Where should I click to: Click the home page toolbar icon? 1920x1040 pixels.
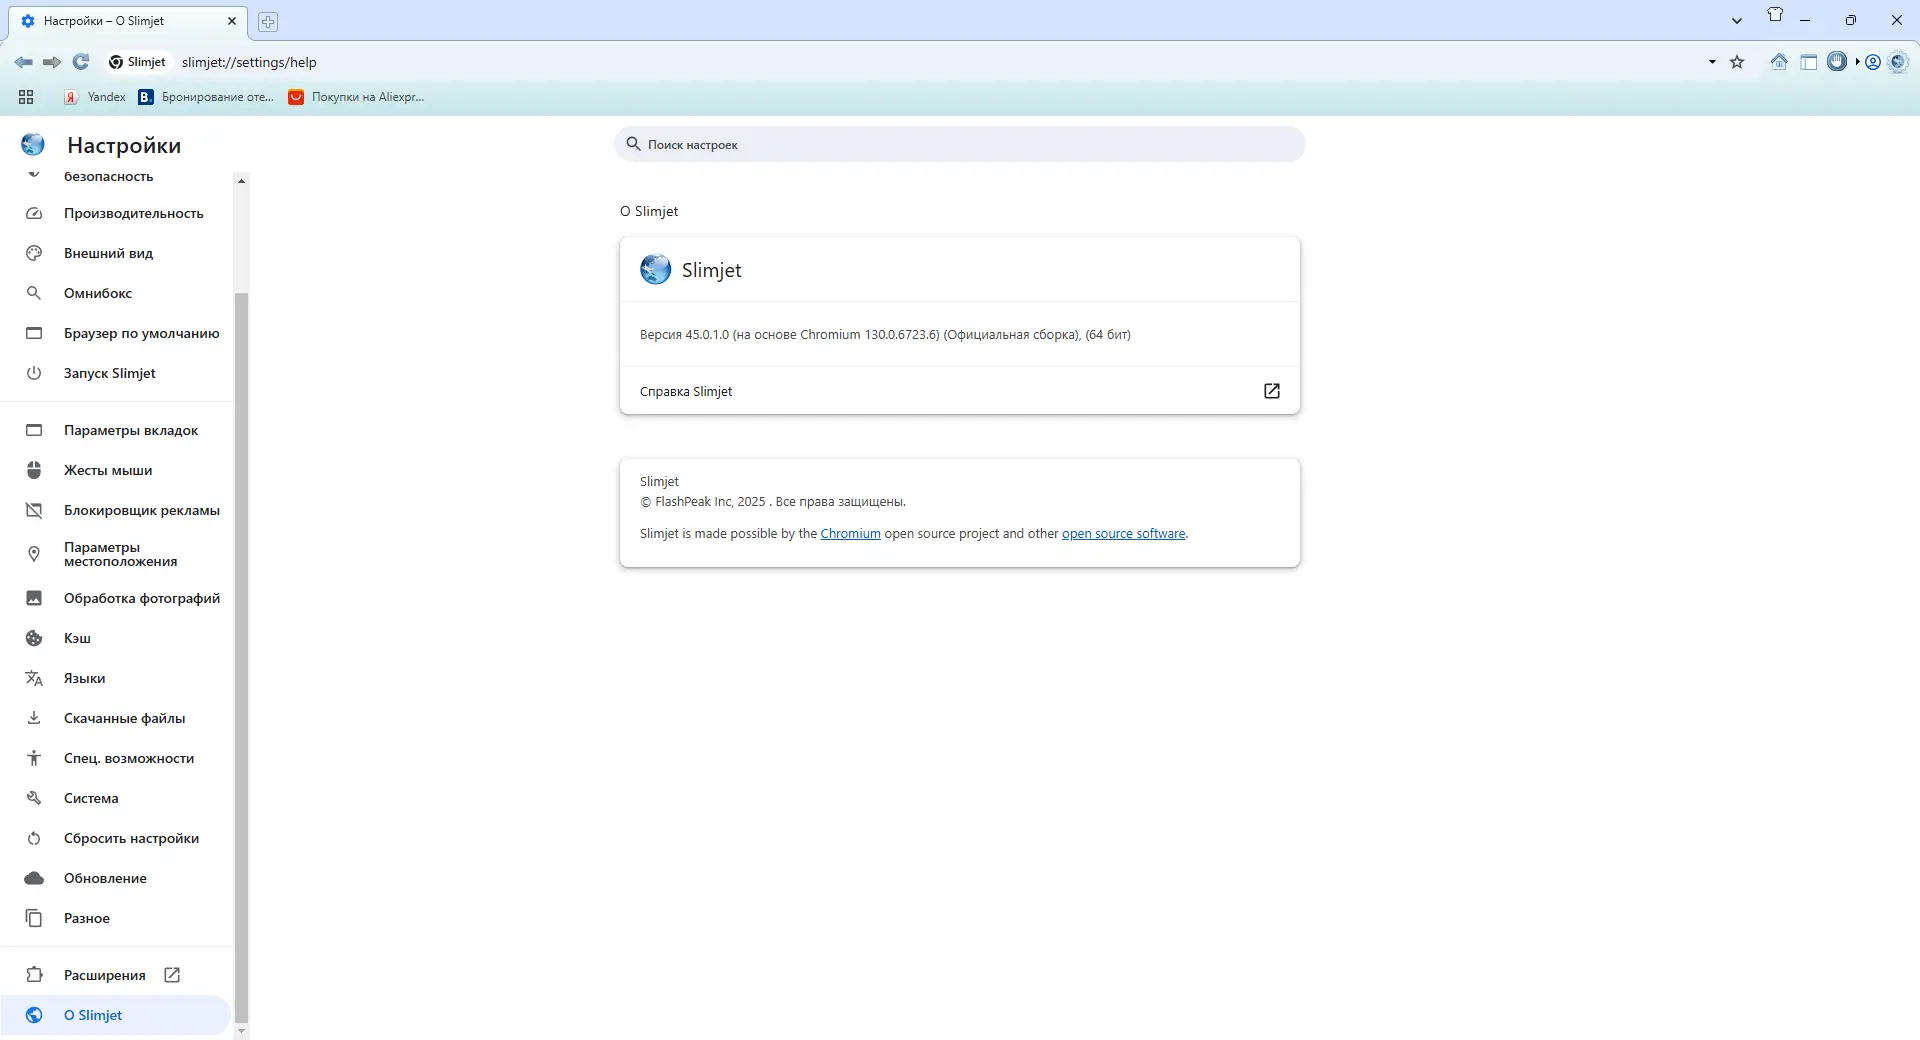[1779, 62]
